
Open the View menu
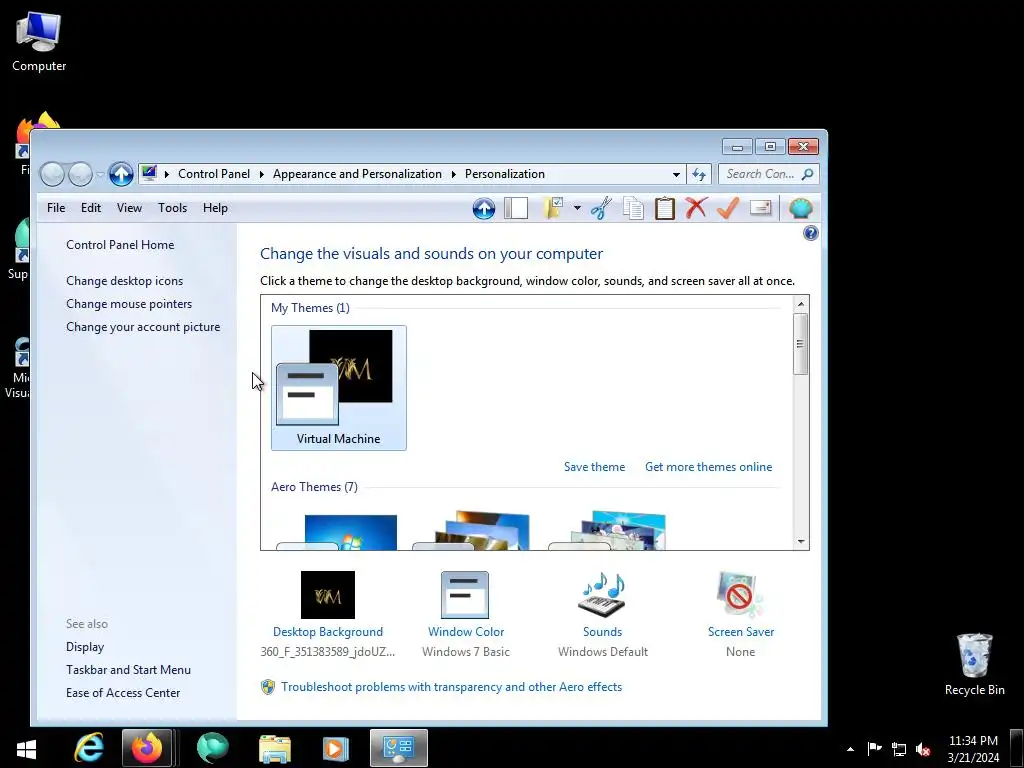click(x=129, y=208)
